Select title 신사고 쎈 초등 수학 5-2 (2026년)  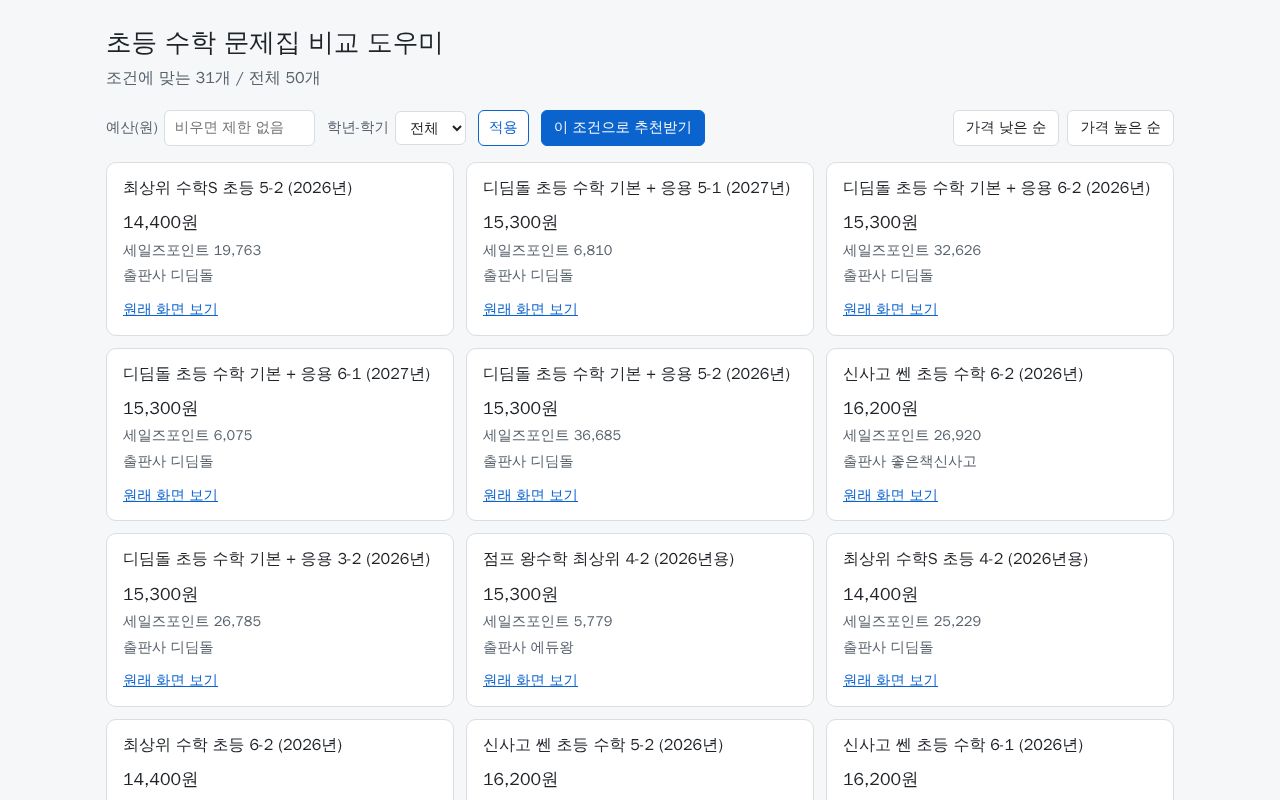coord(603,745)
